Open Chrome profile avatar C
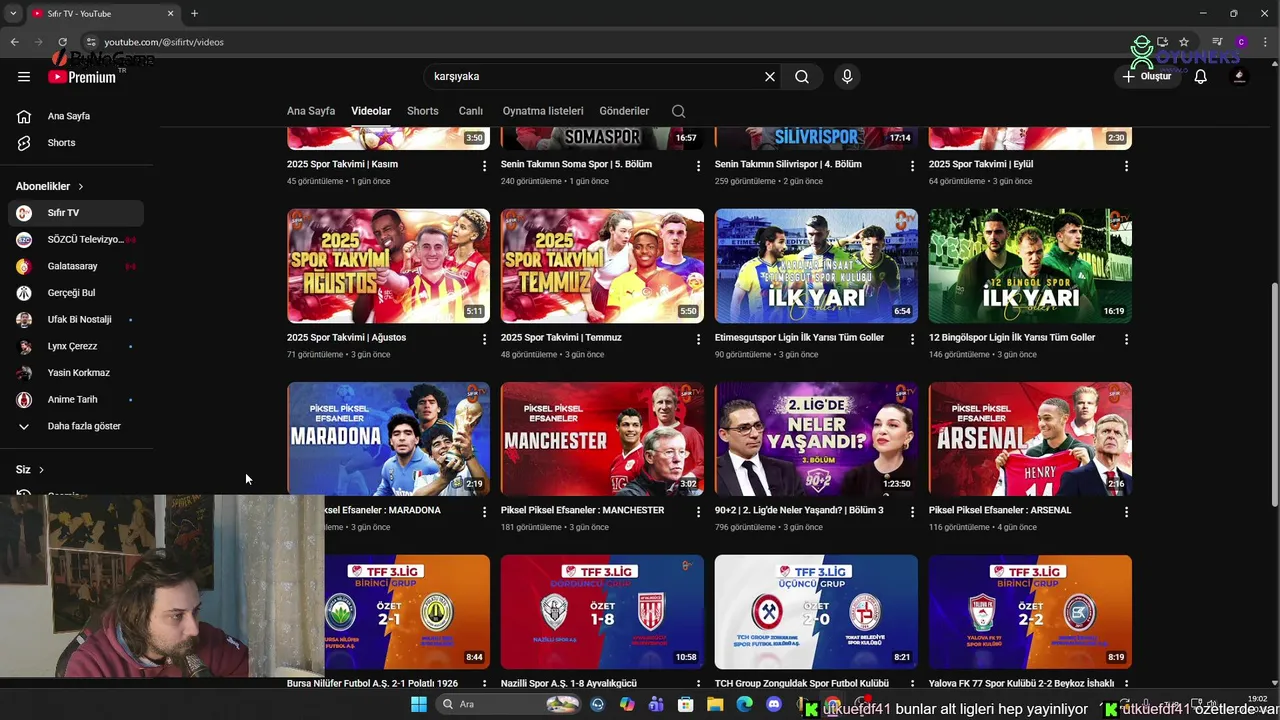 pos(1241,42)
